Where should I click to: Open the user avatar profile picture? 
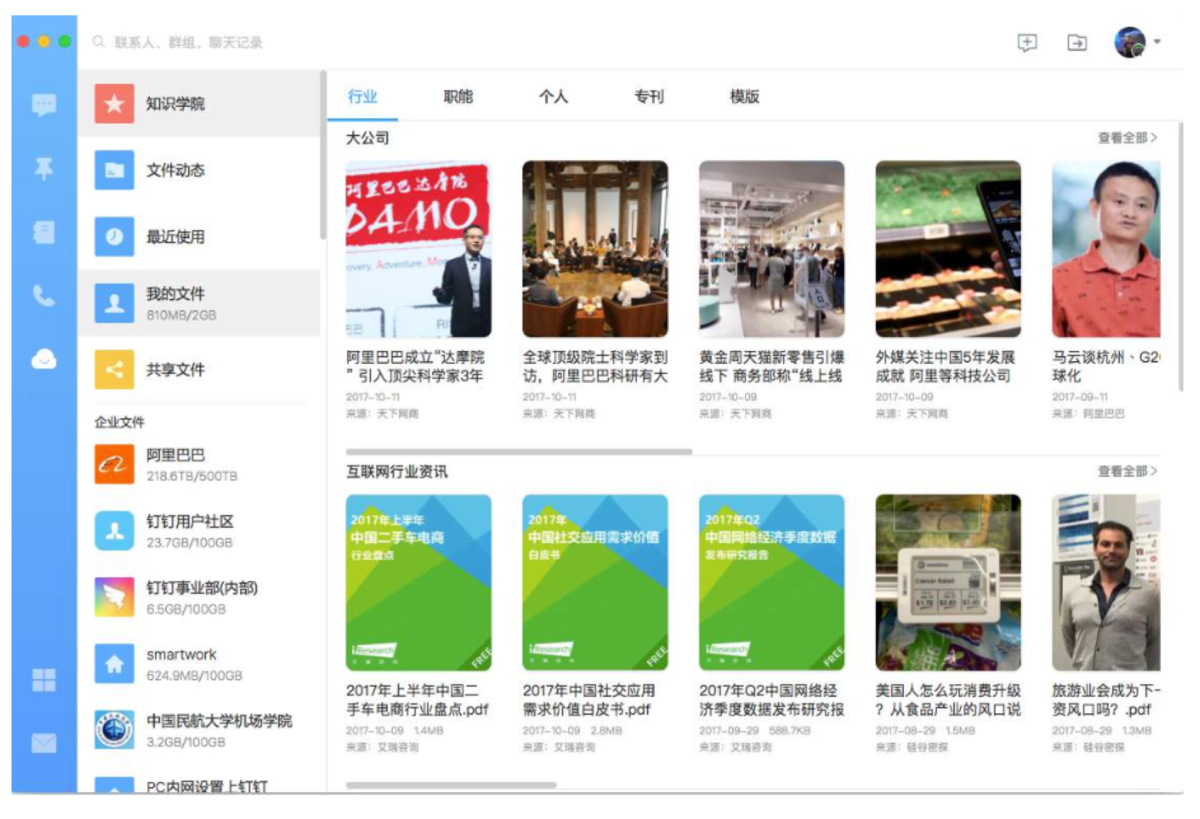[1130, 42]
